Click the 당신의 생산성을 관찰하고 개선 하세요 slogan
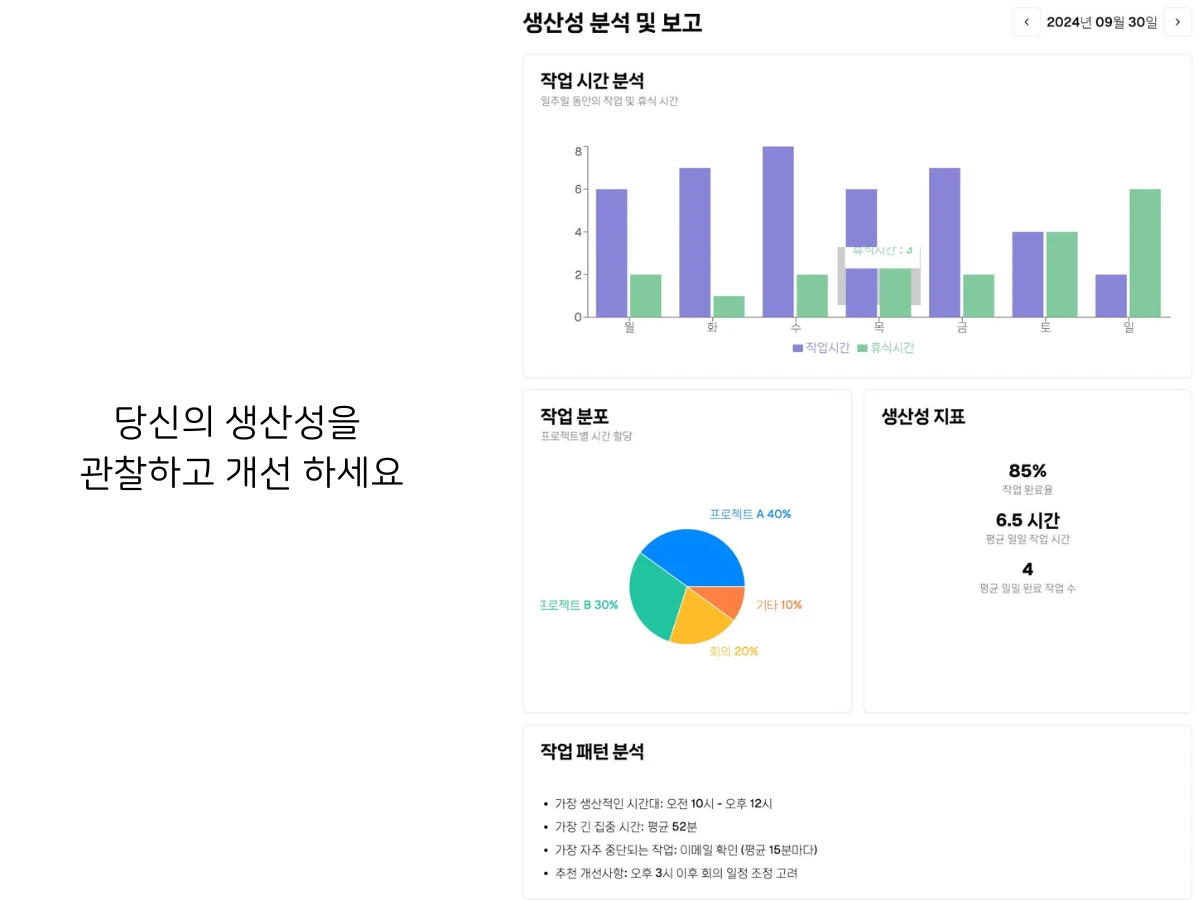This screenshot has height=900, width=1200. pos(241,446)
